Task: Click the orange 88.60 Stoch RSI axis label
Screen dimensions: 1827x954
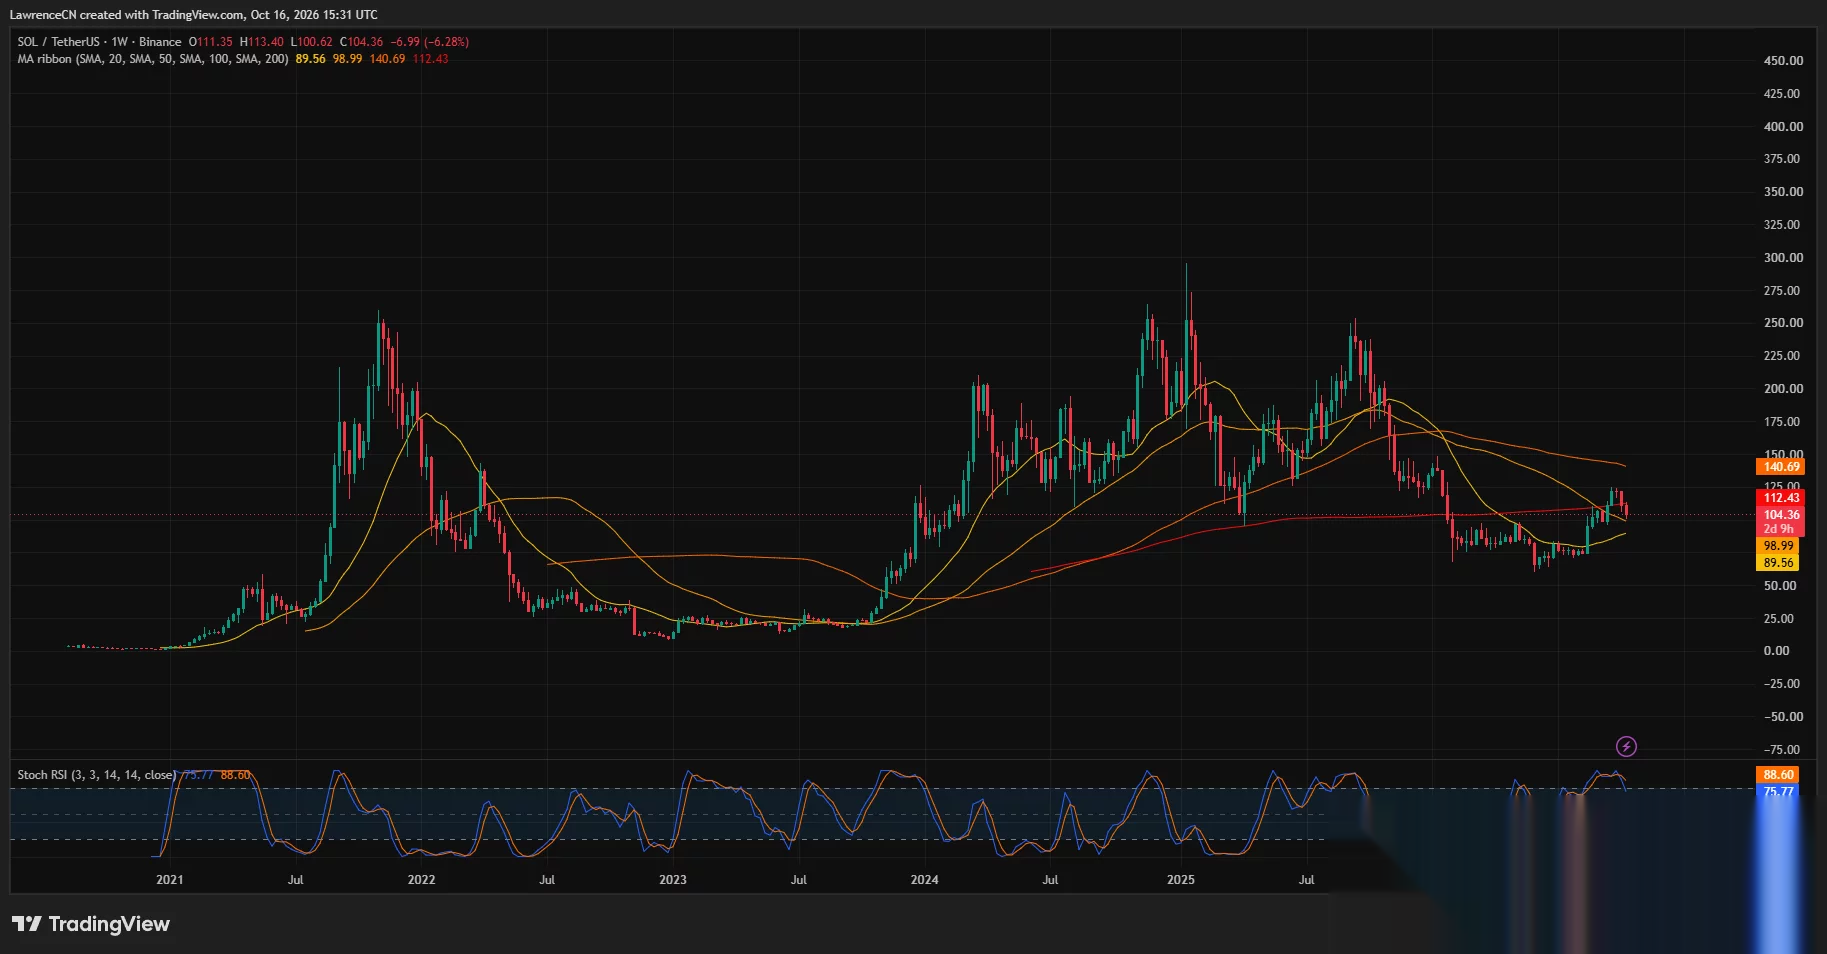Action: (1778, 775)
